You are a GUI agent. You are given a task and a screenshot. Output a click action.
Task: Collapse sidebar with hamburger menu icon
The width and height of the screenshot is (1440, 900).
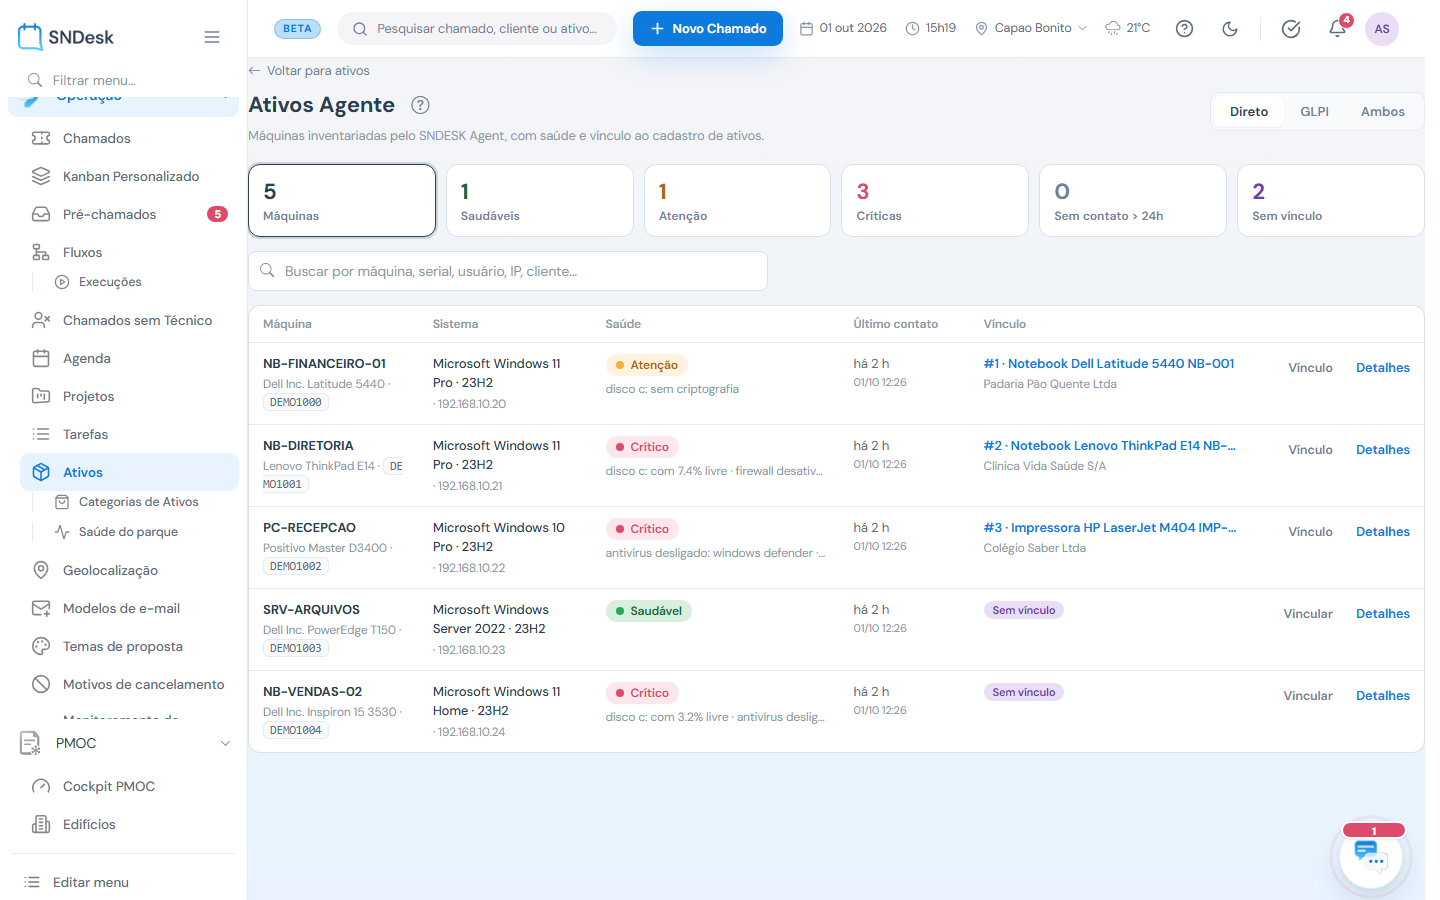212,37
